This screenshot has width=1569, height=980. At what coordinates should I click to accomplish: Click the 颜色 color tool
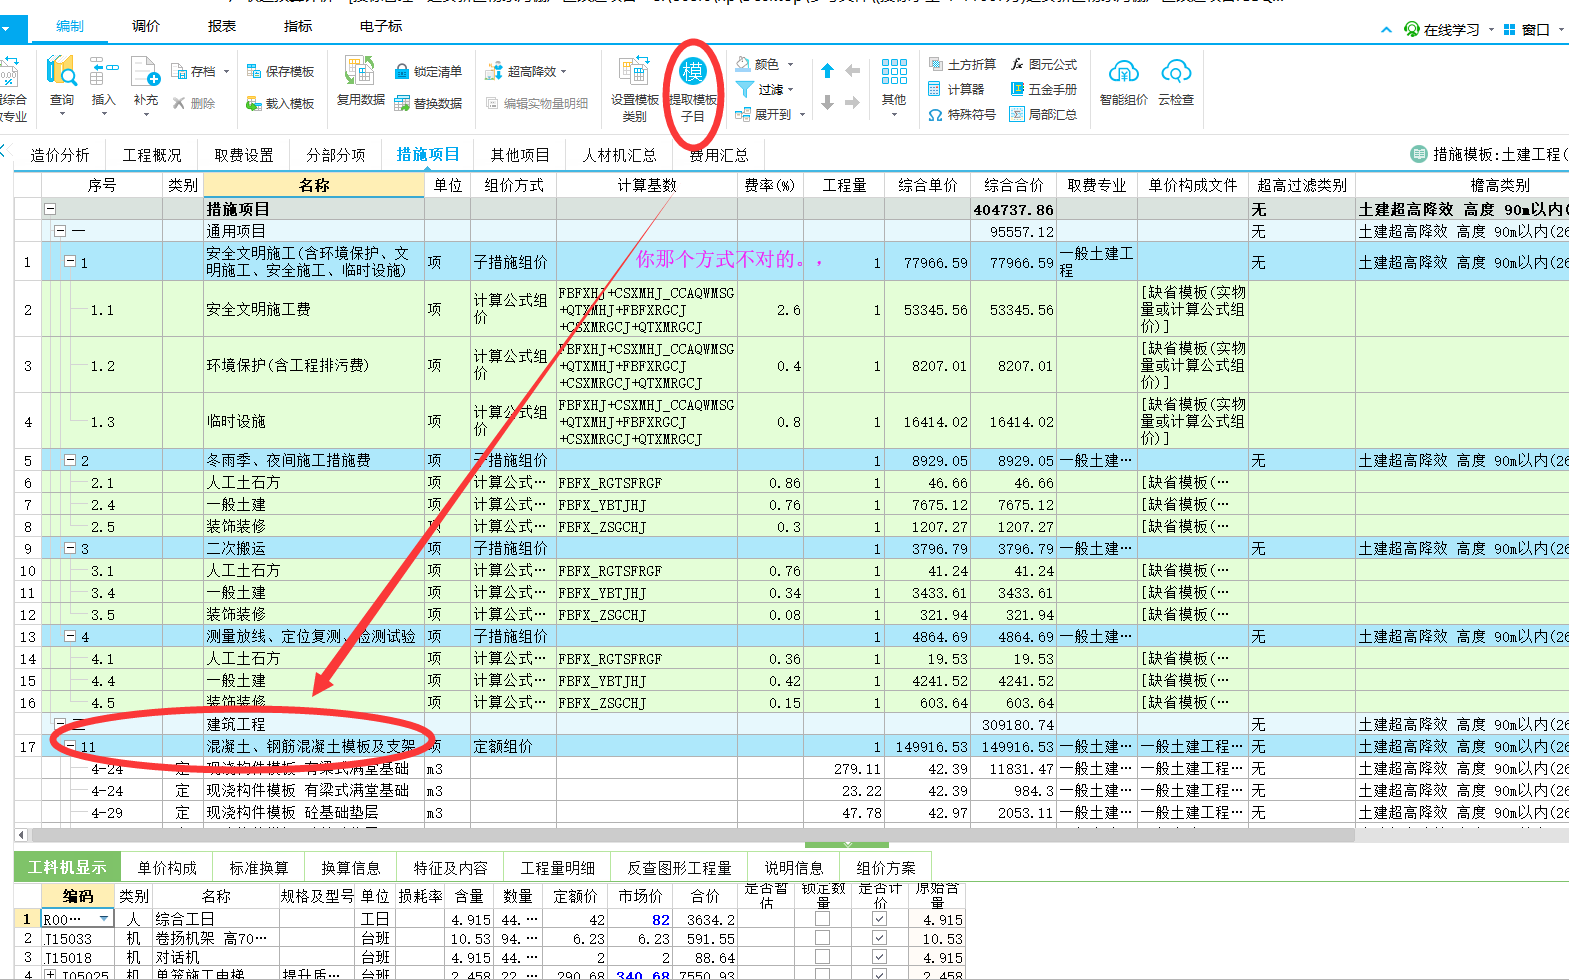(x=764, y=64)
